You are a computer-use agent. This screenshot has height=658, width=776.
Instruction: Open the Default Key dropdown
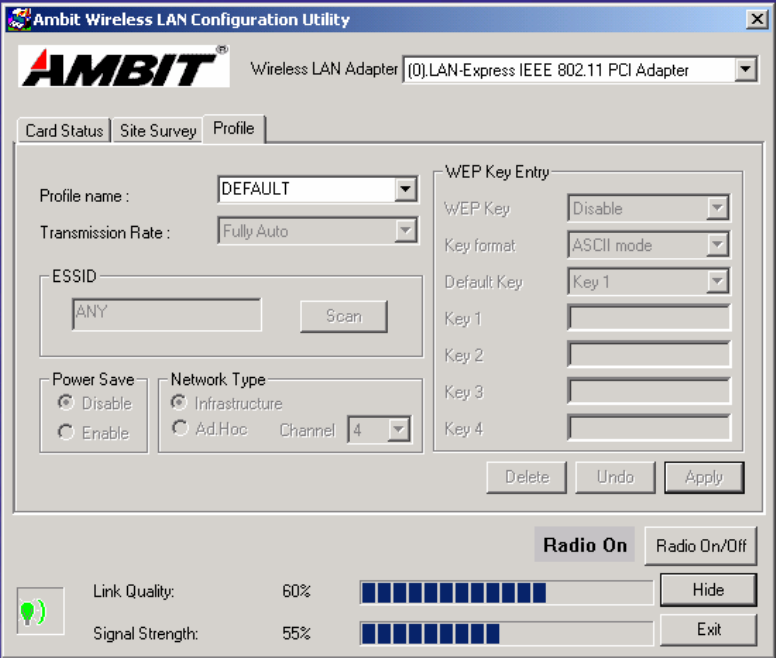[717, 282]
